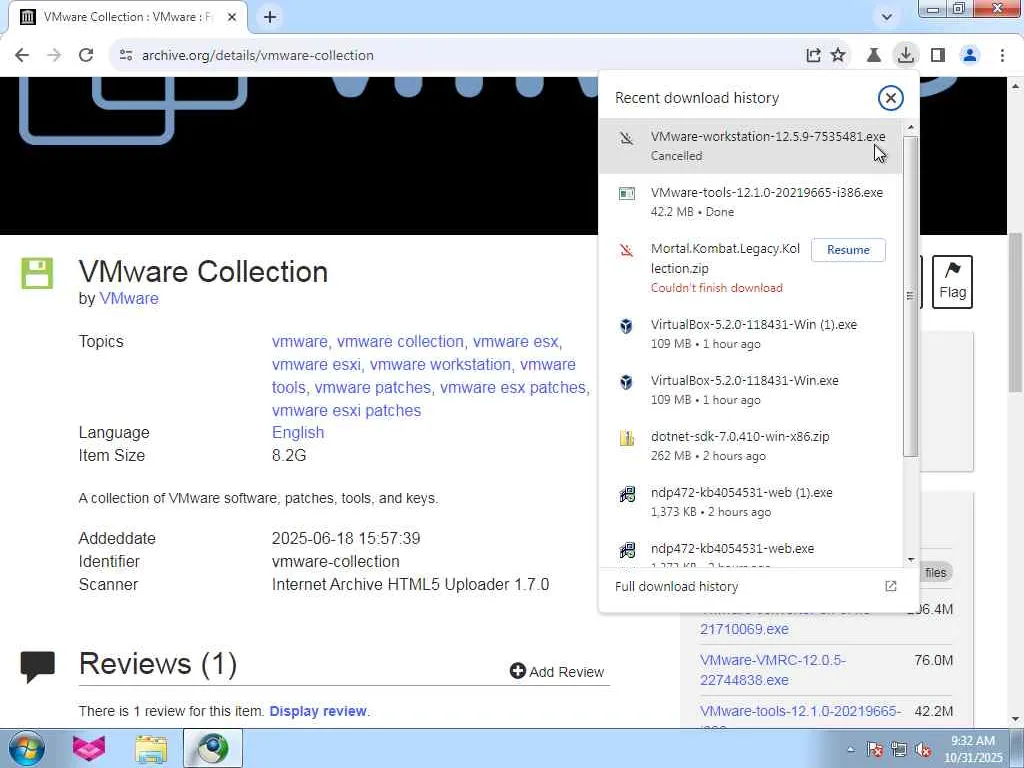The height and width of the screenshot is (768, 1024).
Task: Open the tab search dropdown arrow
Action: [x=886, y=18]
